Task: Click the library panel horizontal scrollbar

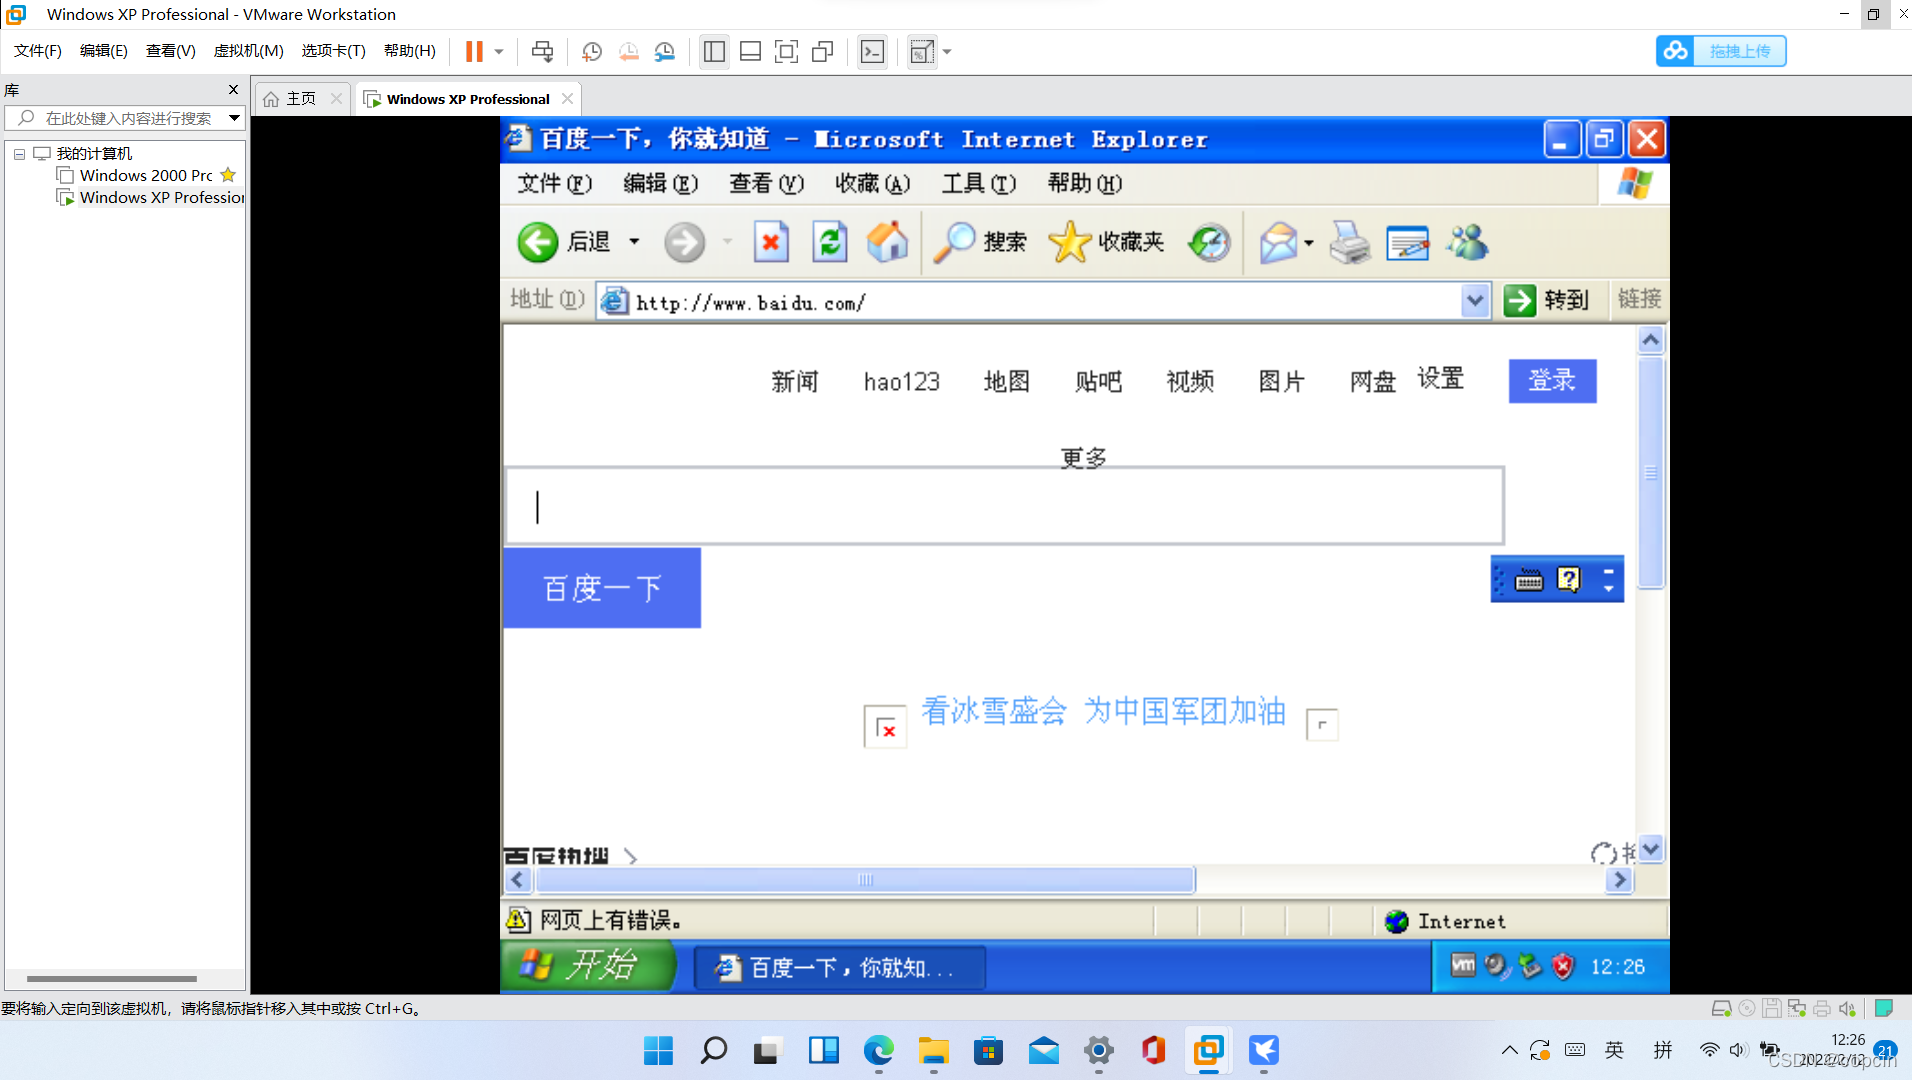Action: tap(112, 979)
